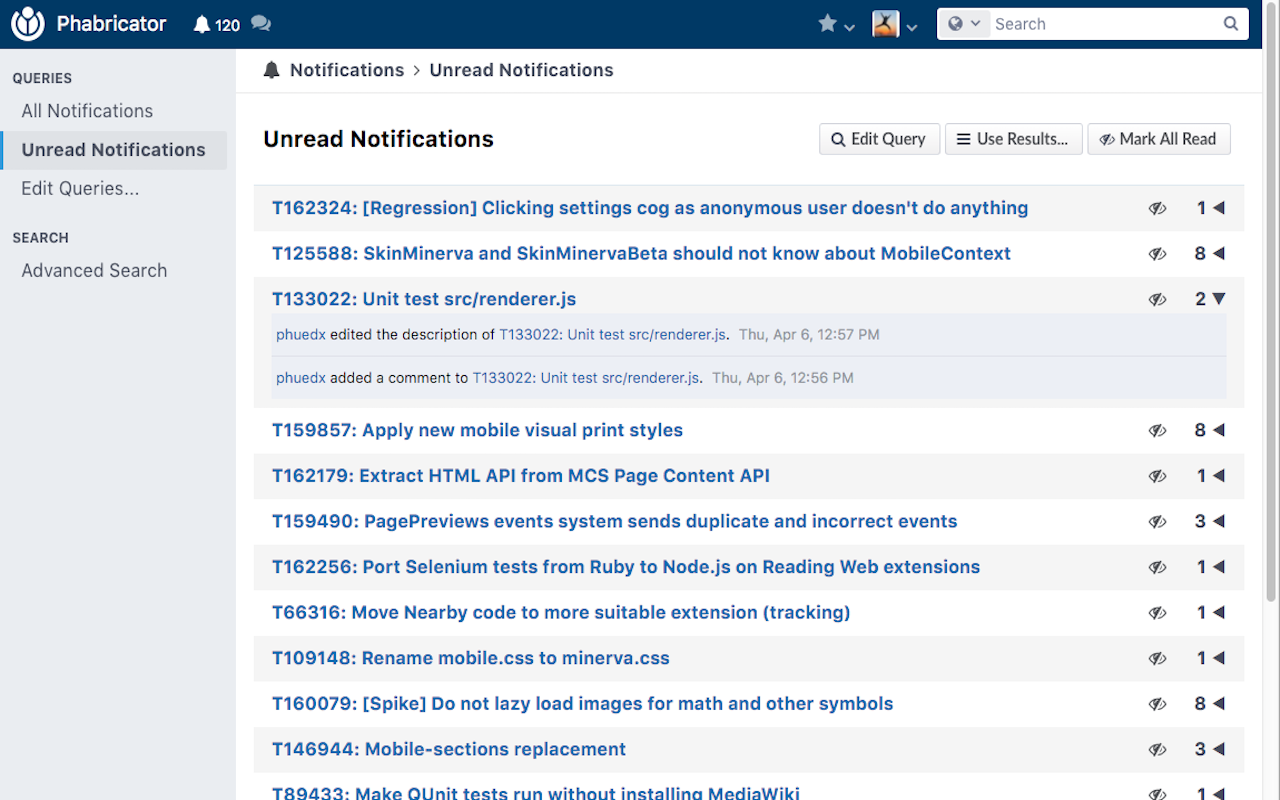Viewport: 1280px width, 800px height.
Task: Open your profile via the avatar icon
Action: 886,23
